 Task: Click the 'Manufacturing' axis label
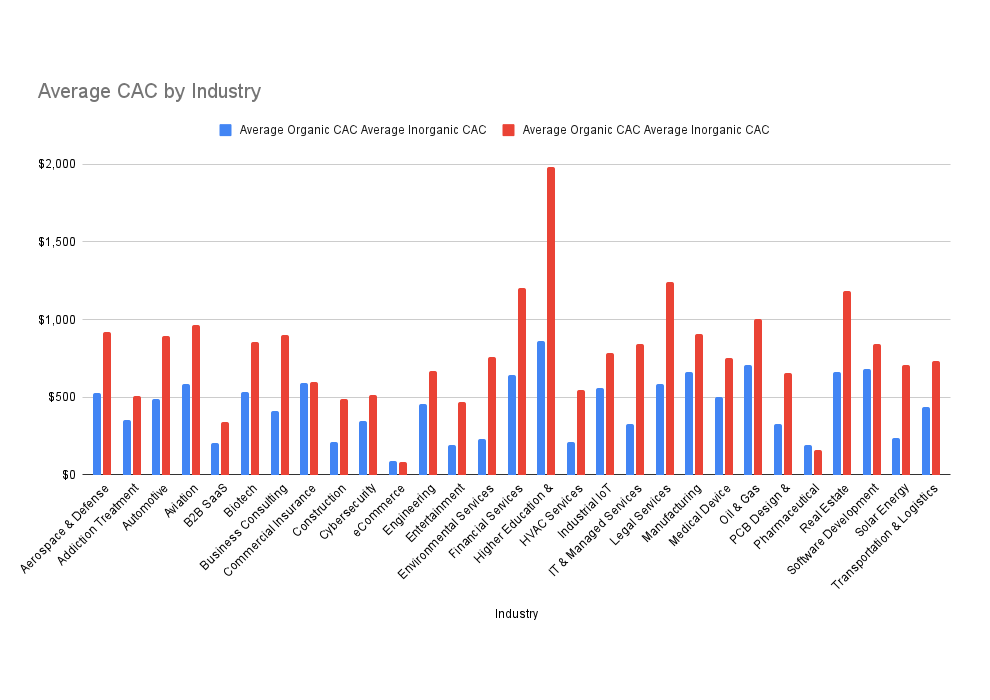(x=672, y=513)
